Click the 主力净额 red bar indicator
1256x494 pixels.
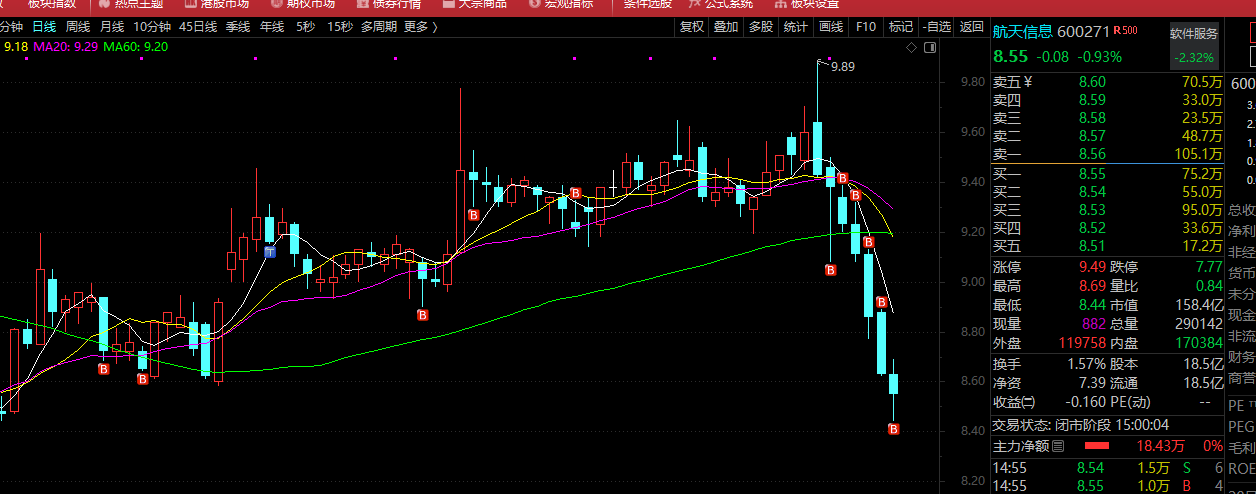[x=1098, y=445]
